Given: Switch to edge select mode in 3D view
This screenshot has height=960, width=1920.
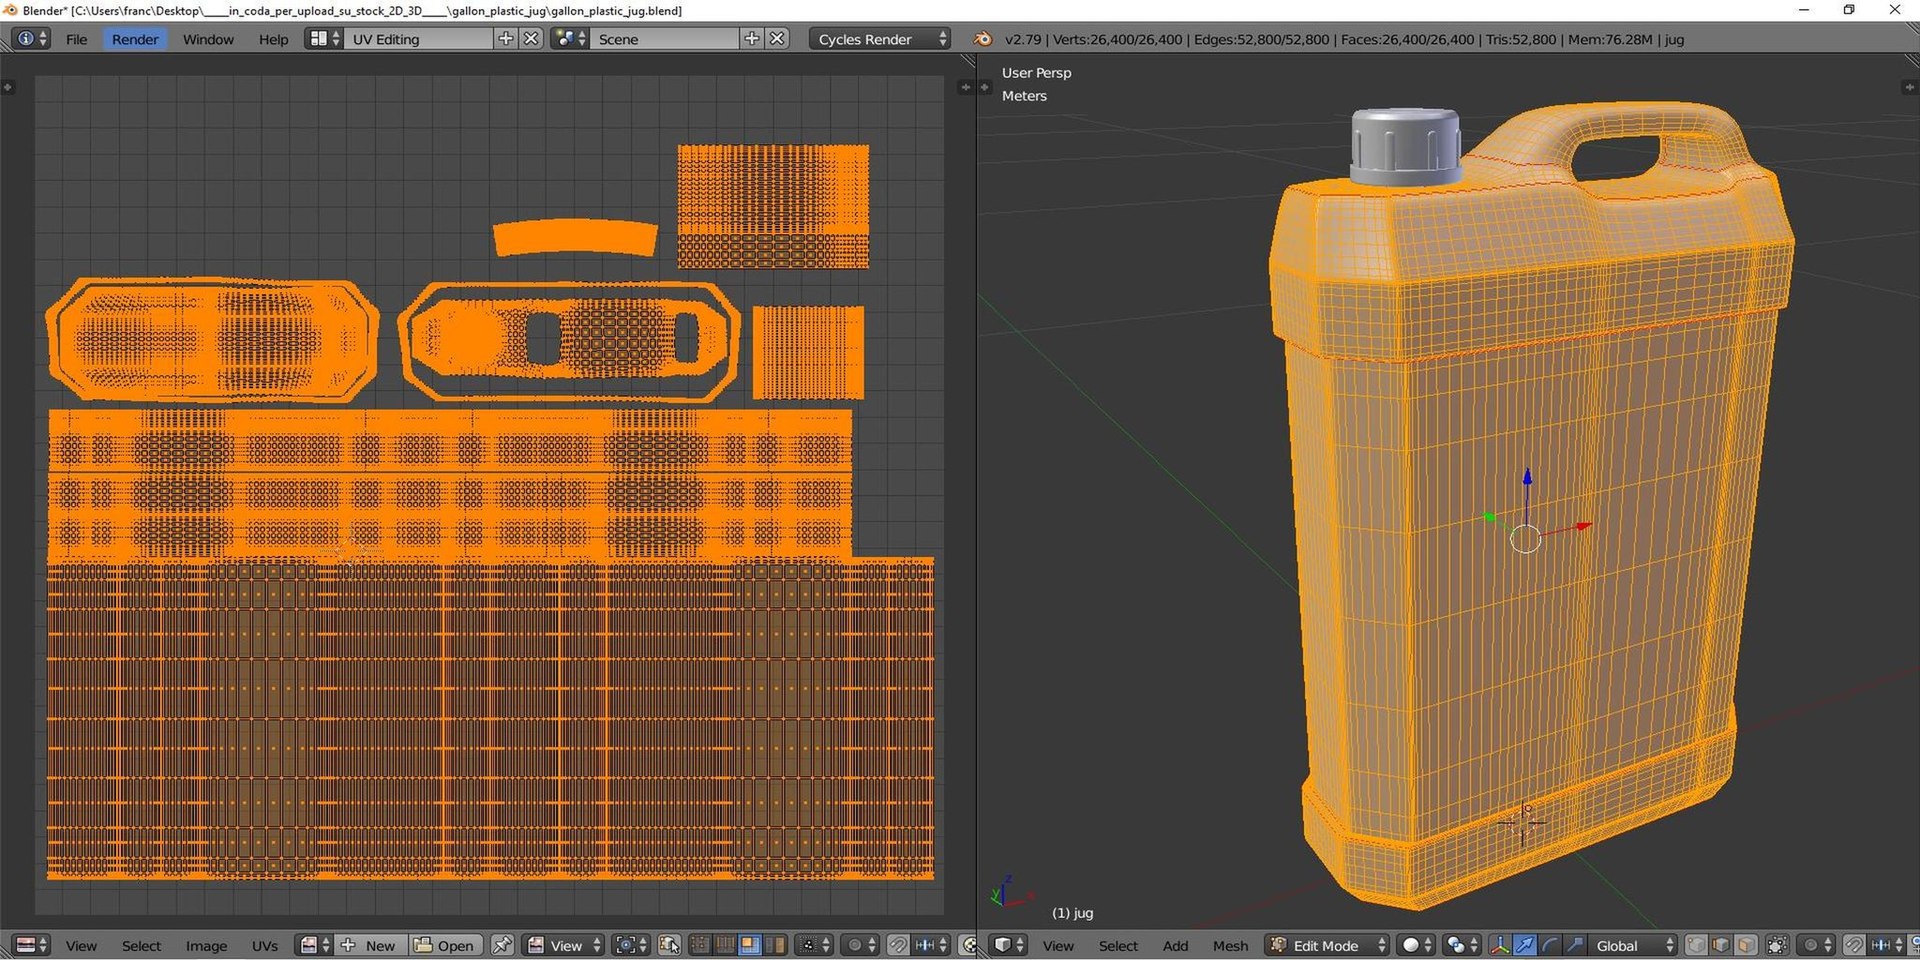Looking at the screenshot, I should pos(1721,945).
